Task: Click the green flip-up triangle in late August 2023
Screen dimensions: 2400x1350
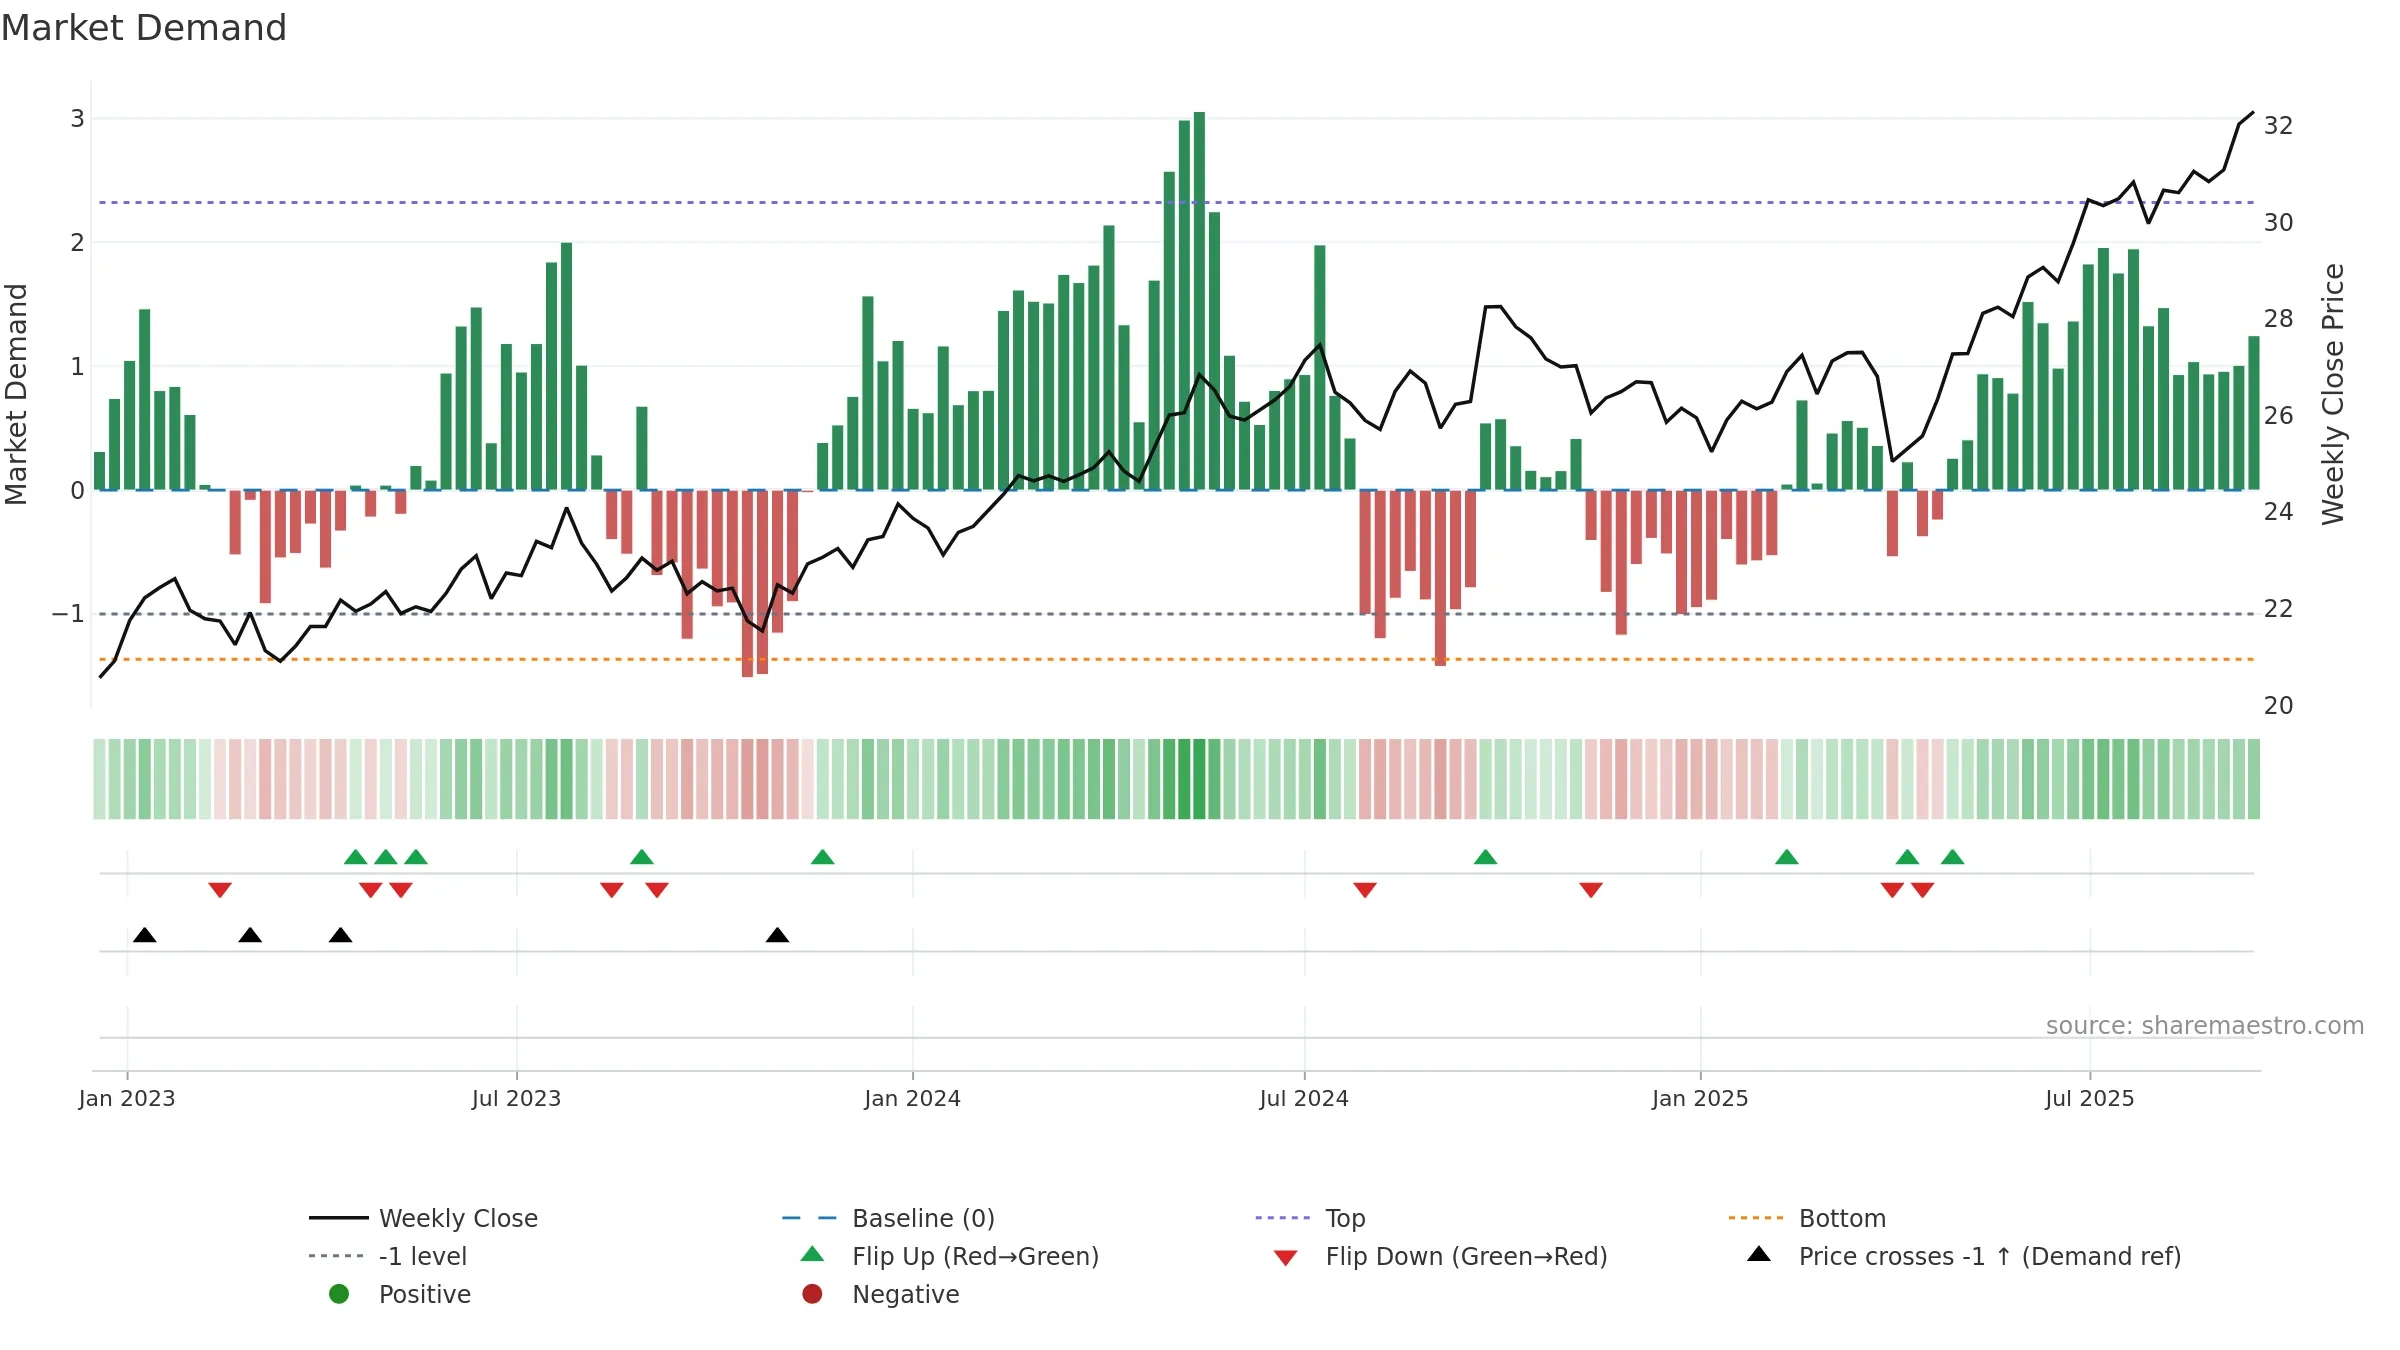Action: pos(642,857)
